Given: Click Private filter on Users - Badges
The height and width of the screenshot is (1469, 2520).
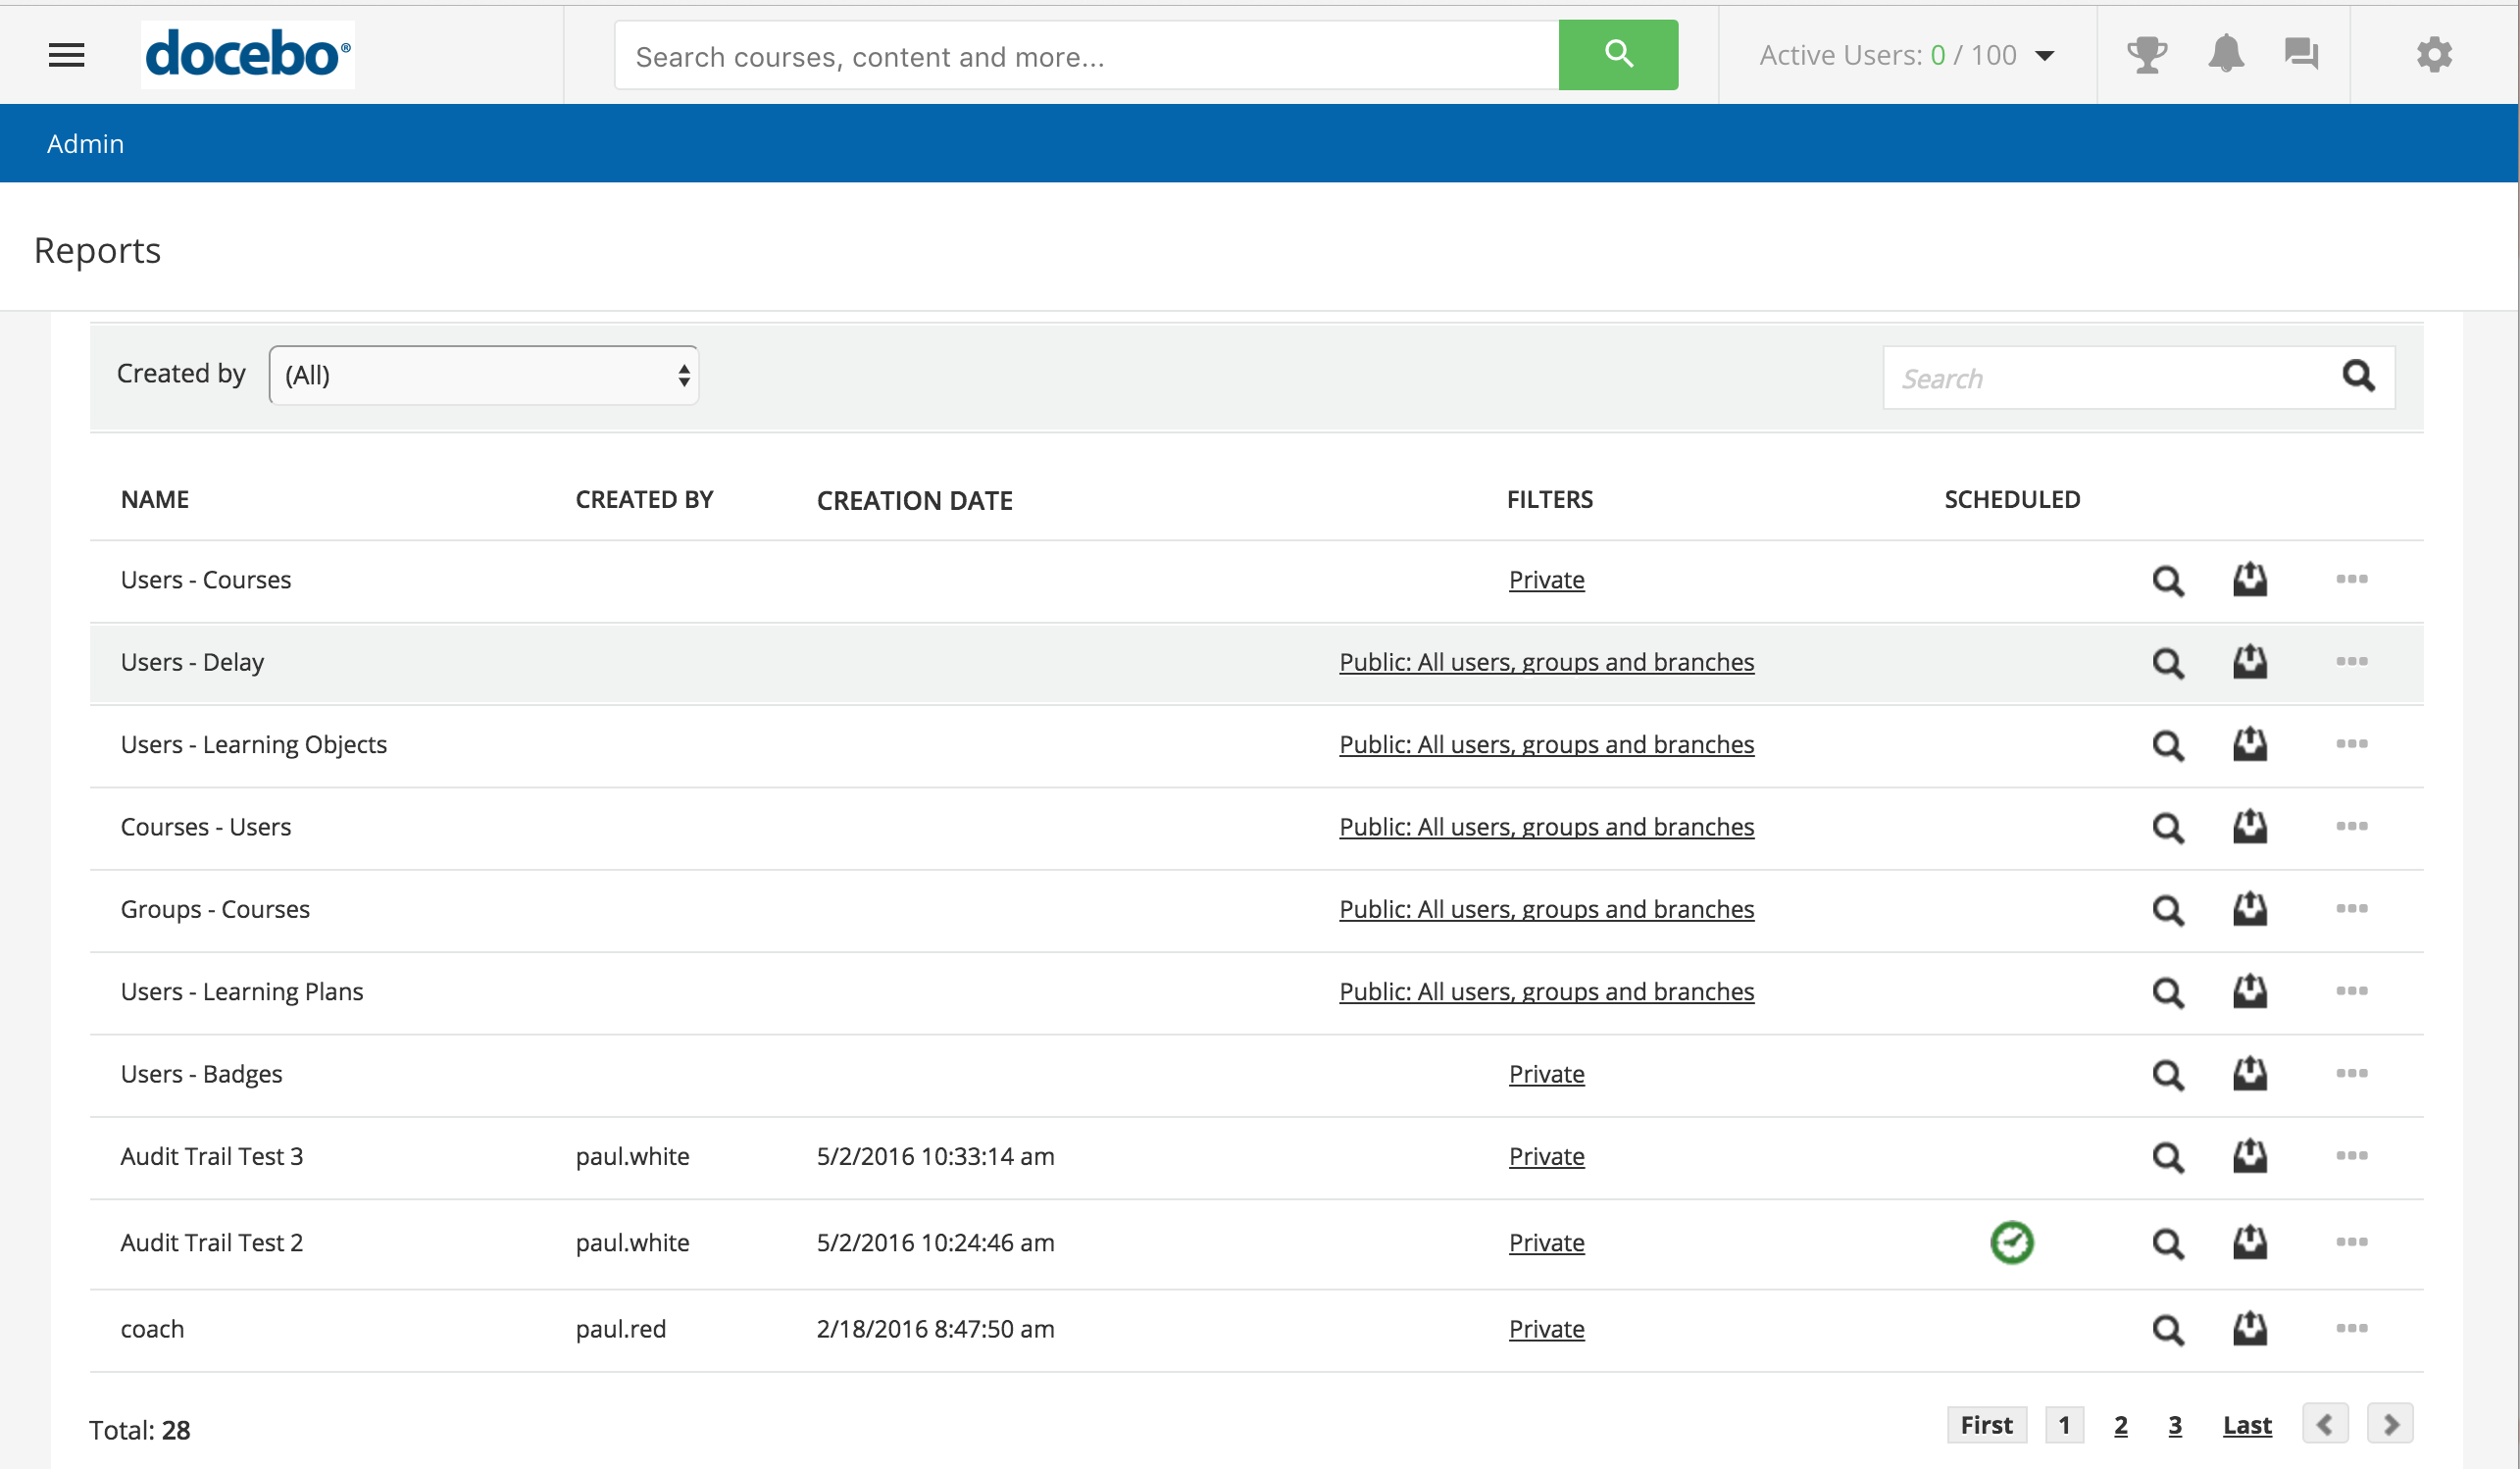Looking at the screenshot, I should 1546,1074.
